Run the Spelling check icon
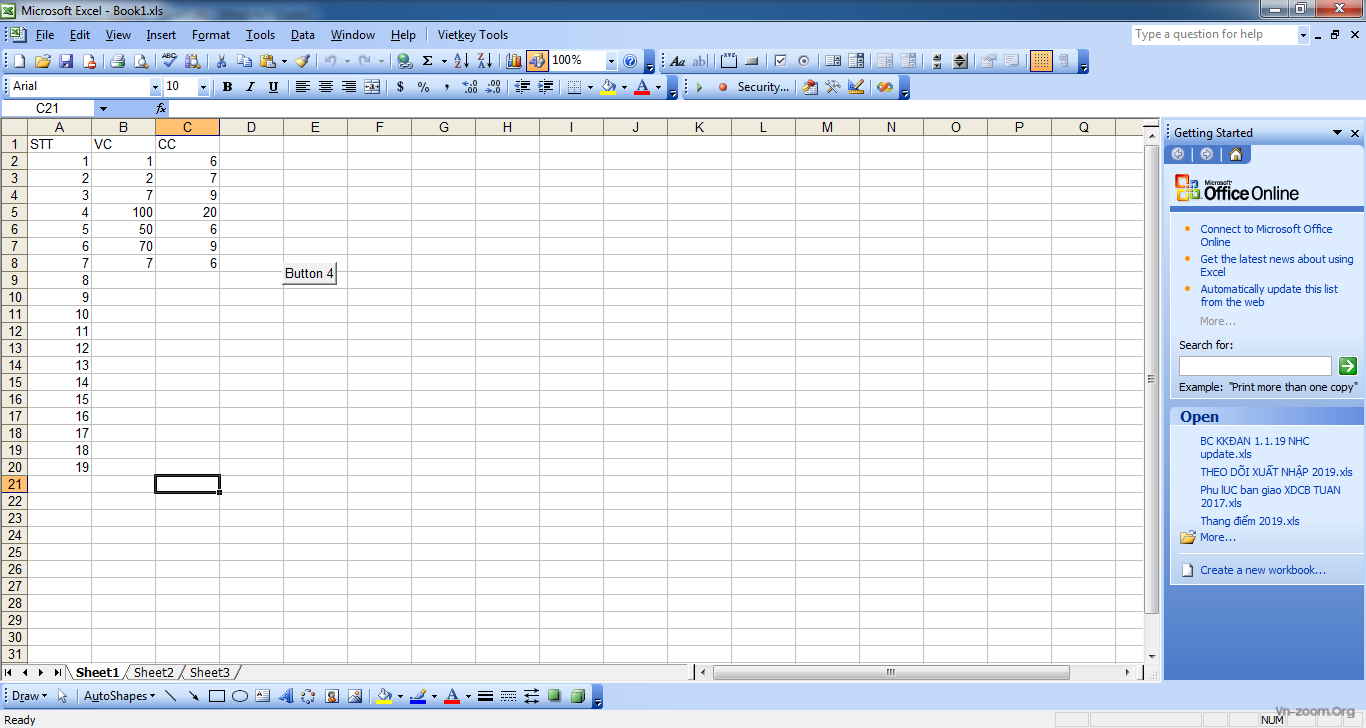 169,61
